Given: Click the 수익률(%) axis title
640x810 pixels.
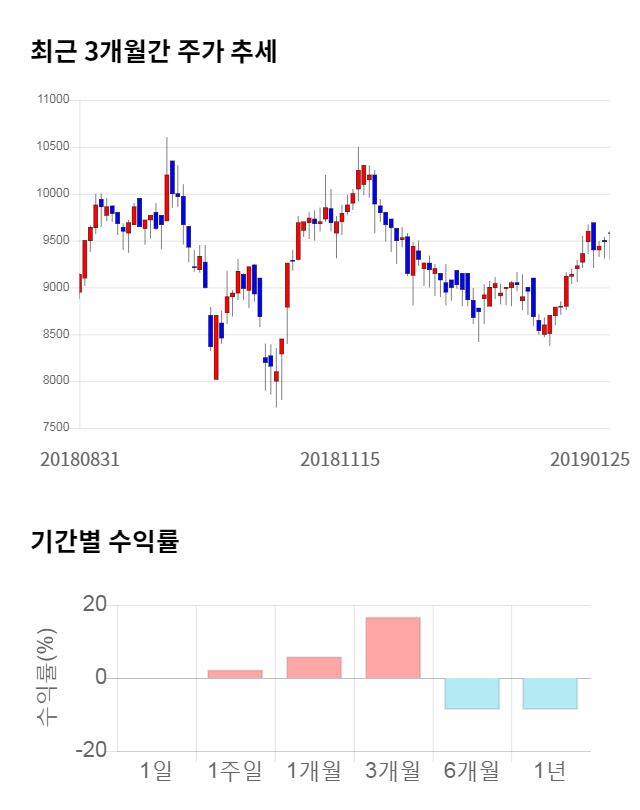Looking at the screenshot, I should coord(46,677).
